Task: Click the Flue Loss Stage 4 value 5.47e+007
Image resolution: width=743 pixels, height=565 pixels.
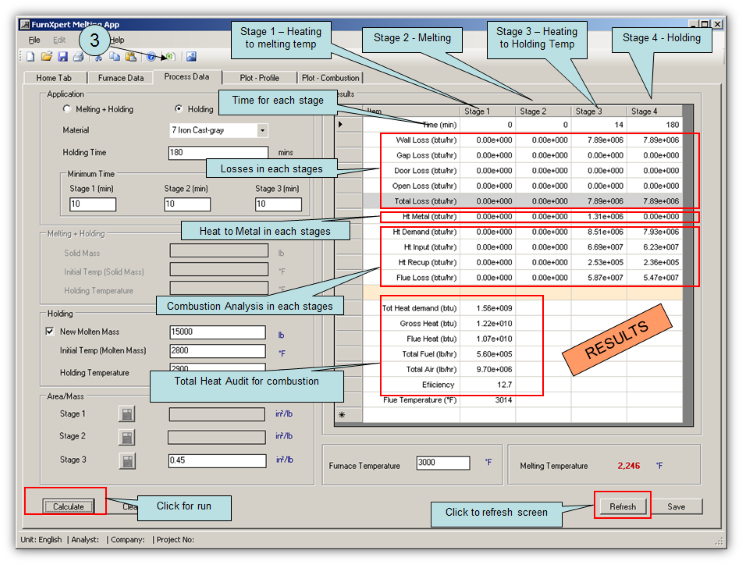Action: [655, 278]
